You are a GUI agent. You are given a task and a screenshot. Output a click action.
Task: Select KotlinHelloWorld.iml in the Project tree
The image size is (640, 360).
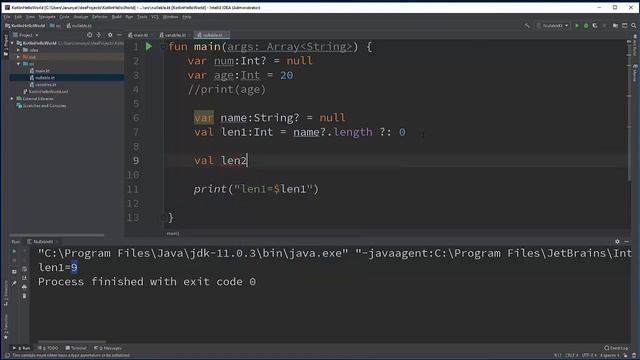[x=46, y=91]
